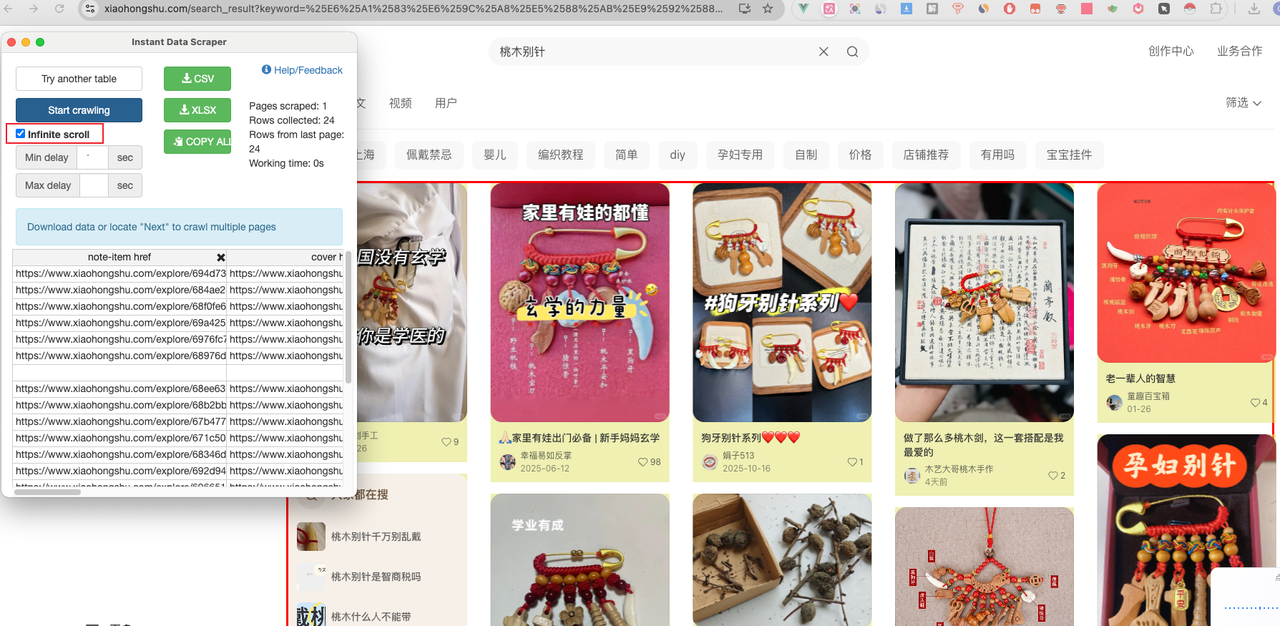Like the 家里有娃出门必备 post heart icon
Screen dimensions: 1280x626
click(x=643, y=462)
